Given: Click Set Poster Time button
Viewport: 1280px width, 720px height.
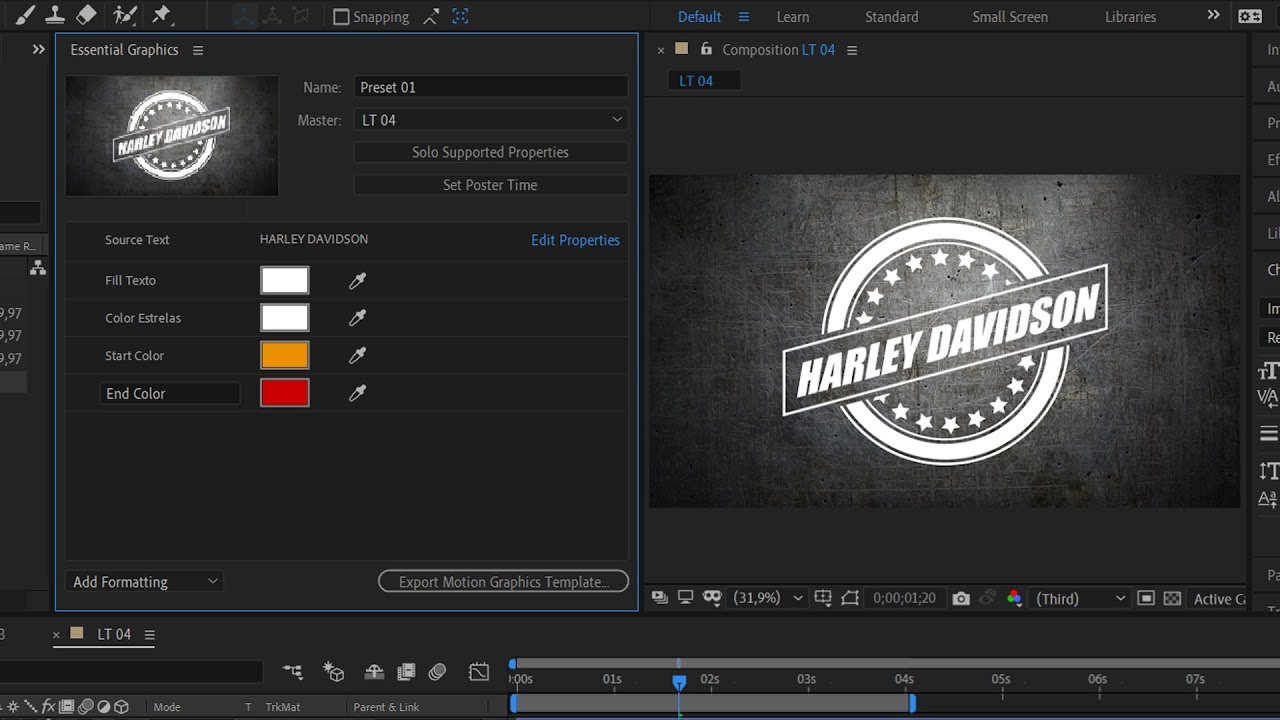Looking at the screenshot, I should [491, 185].
